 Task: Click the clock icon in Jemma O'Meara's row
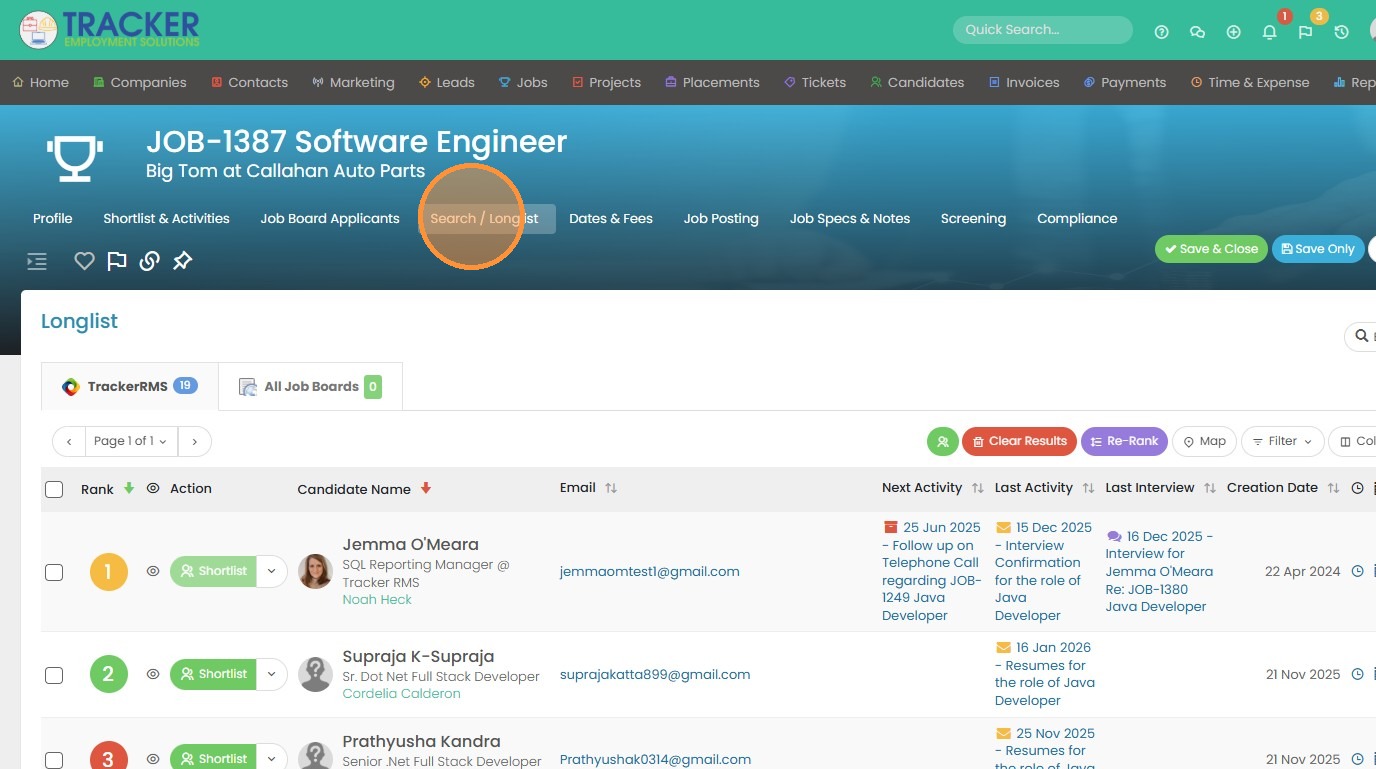[1357, 571]
